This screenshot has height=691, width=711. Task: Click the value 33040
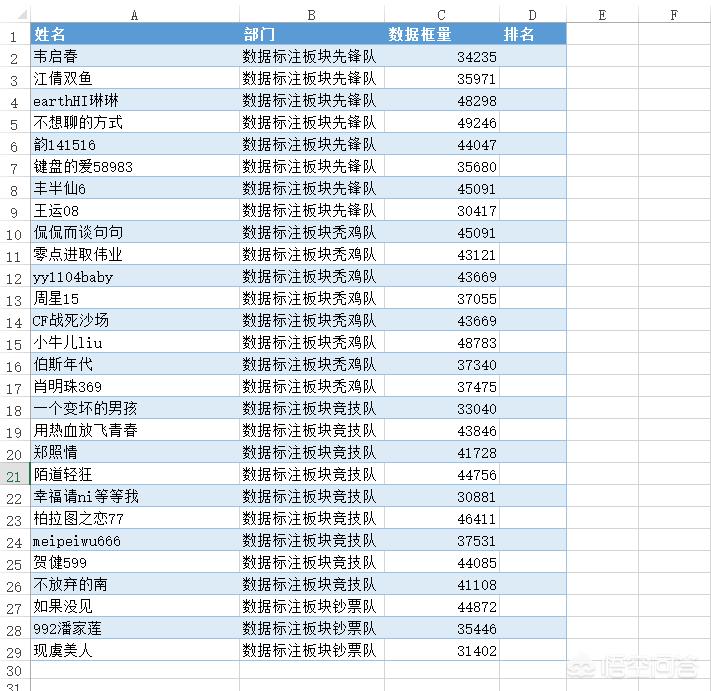[x=477, y=409]
